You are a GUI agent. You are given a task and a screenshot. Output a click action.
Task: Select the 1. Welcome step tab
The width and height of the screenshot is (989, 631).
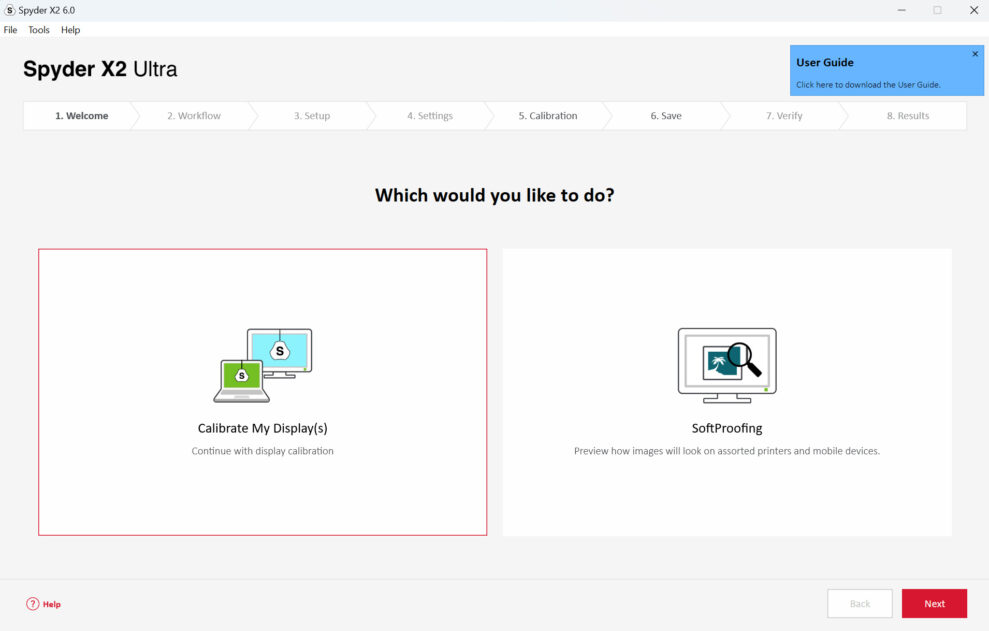click(81, 116)
